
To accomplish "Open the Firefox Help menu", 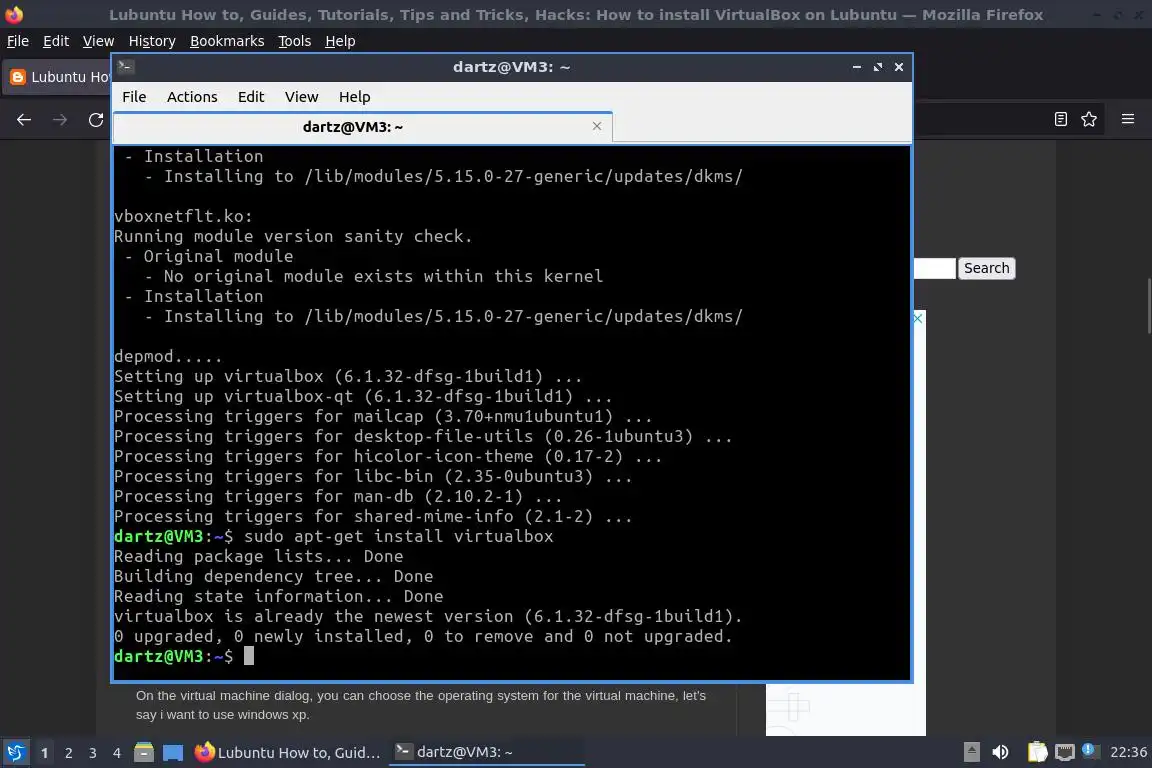I will point(340,41).
